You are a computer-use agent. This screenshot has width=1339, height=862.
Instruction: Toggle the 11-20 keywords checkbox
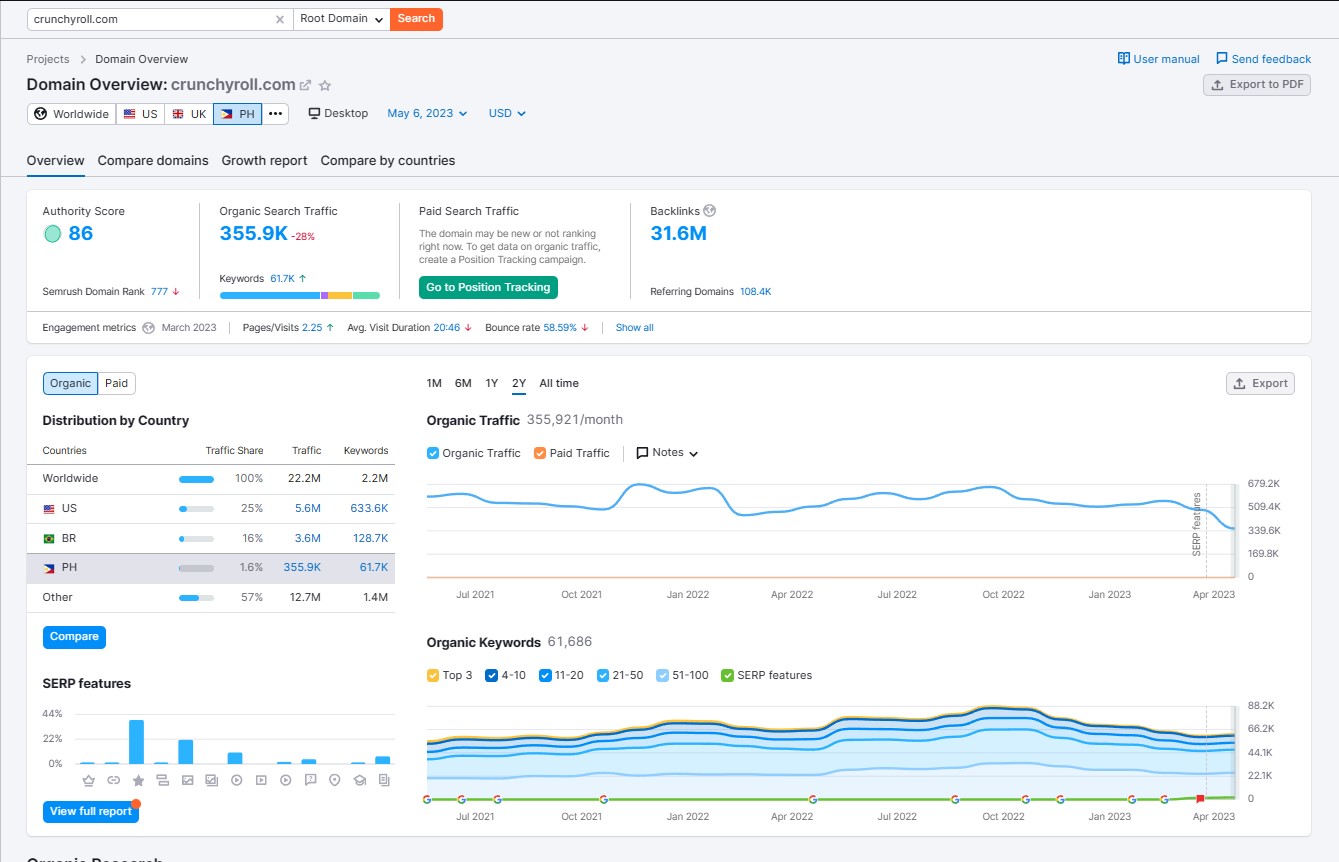(x=545, y=675)
